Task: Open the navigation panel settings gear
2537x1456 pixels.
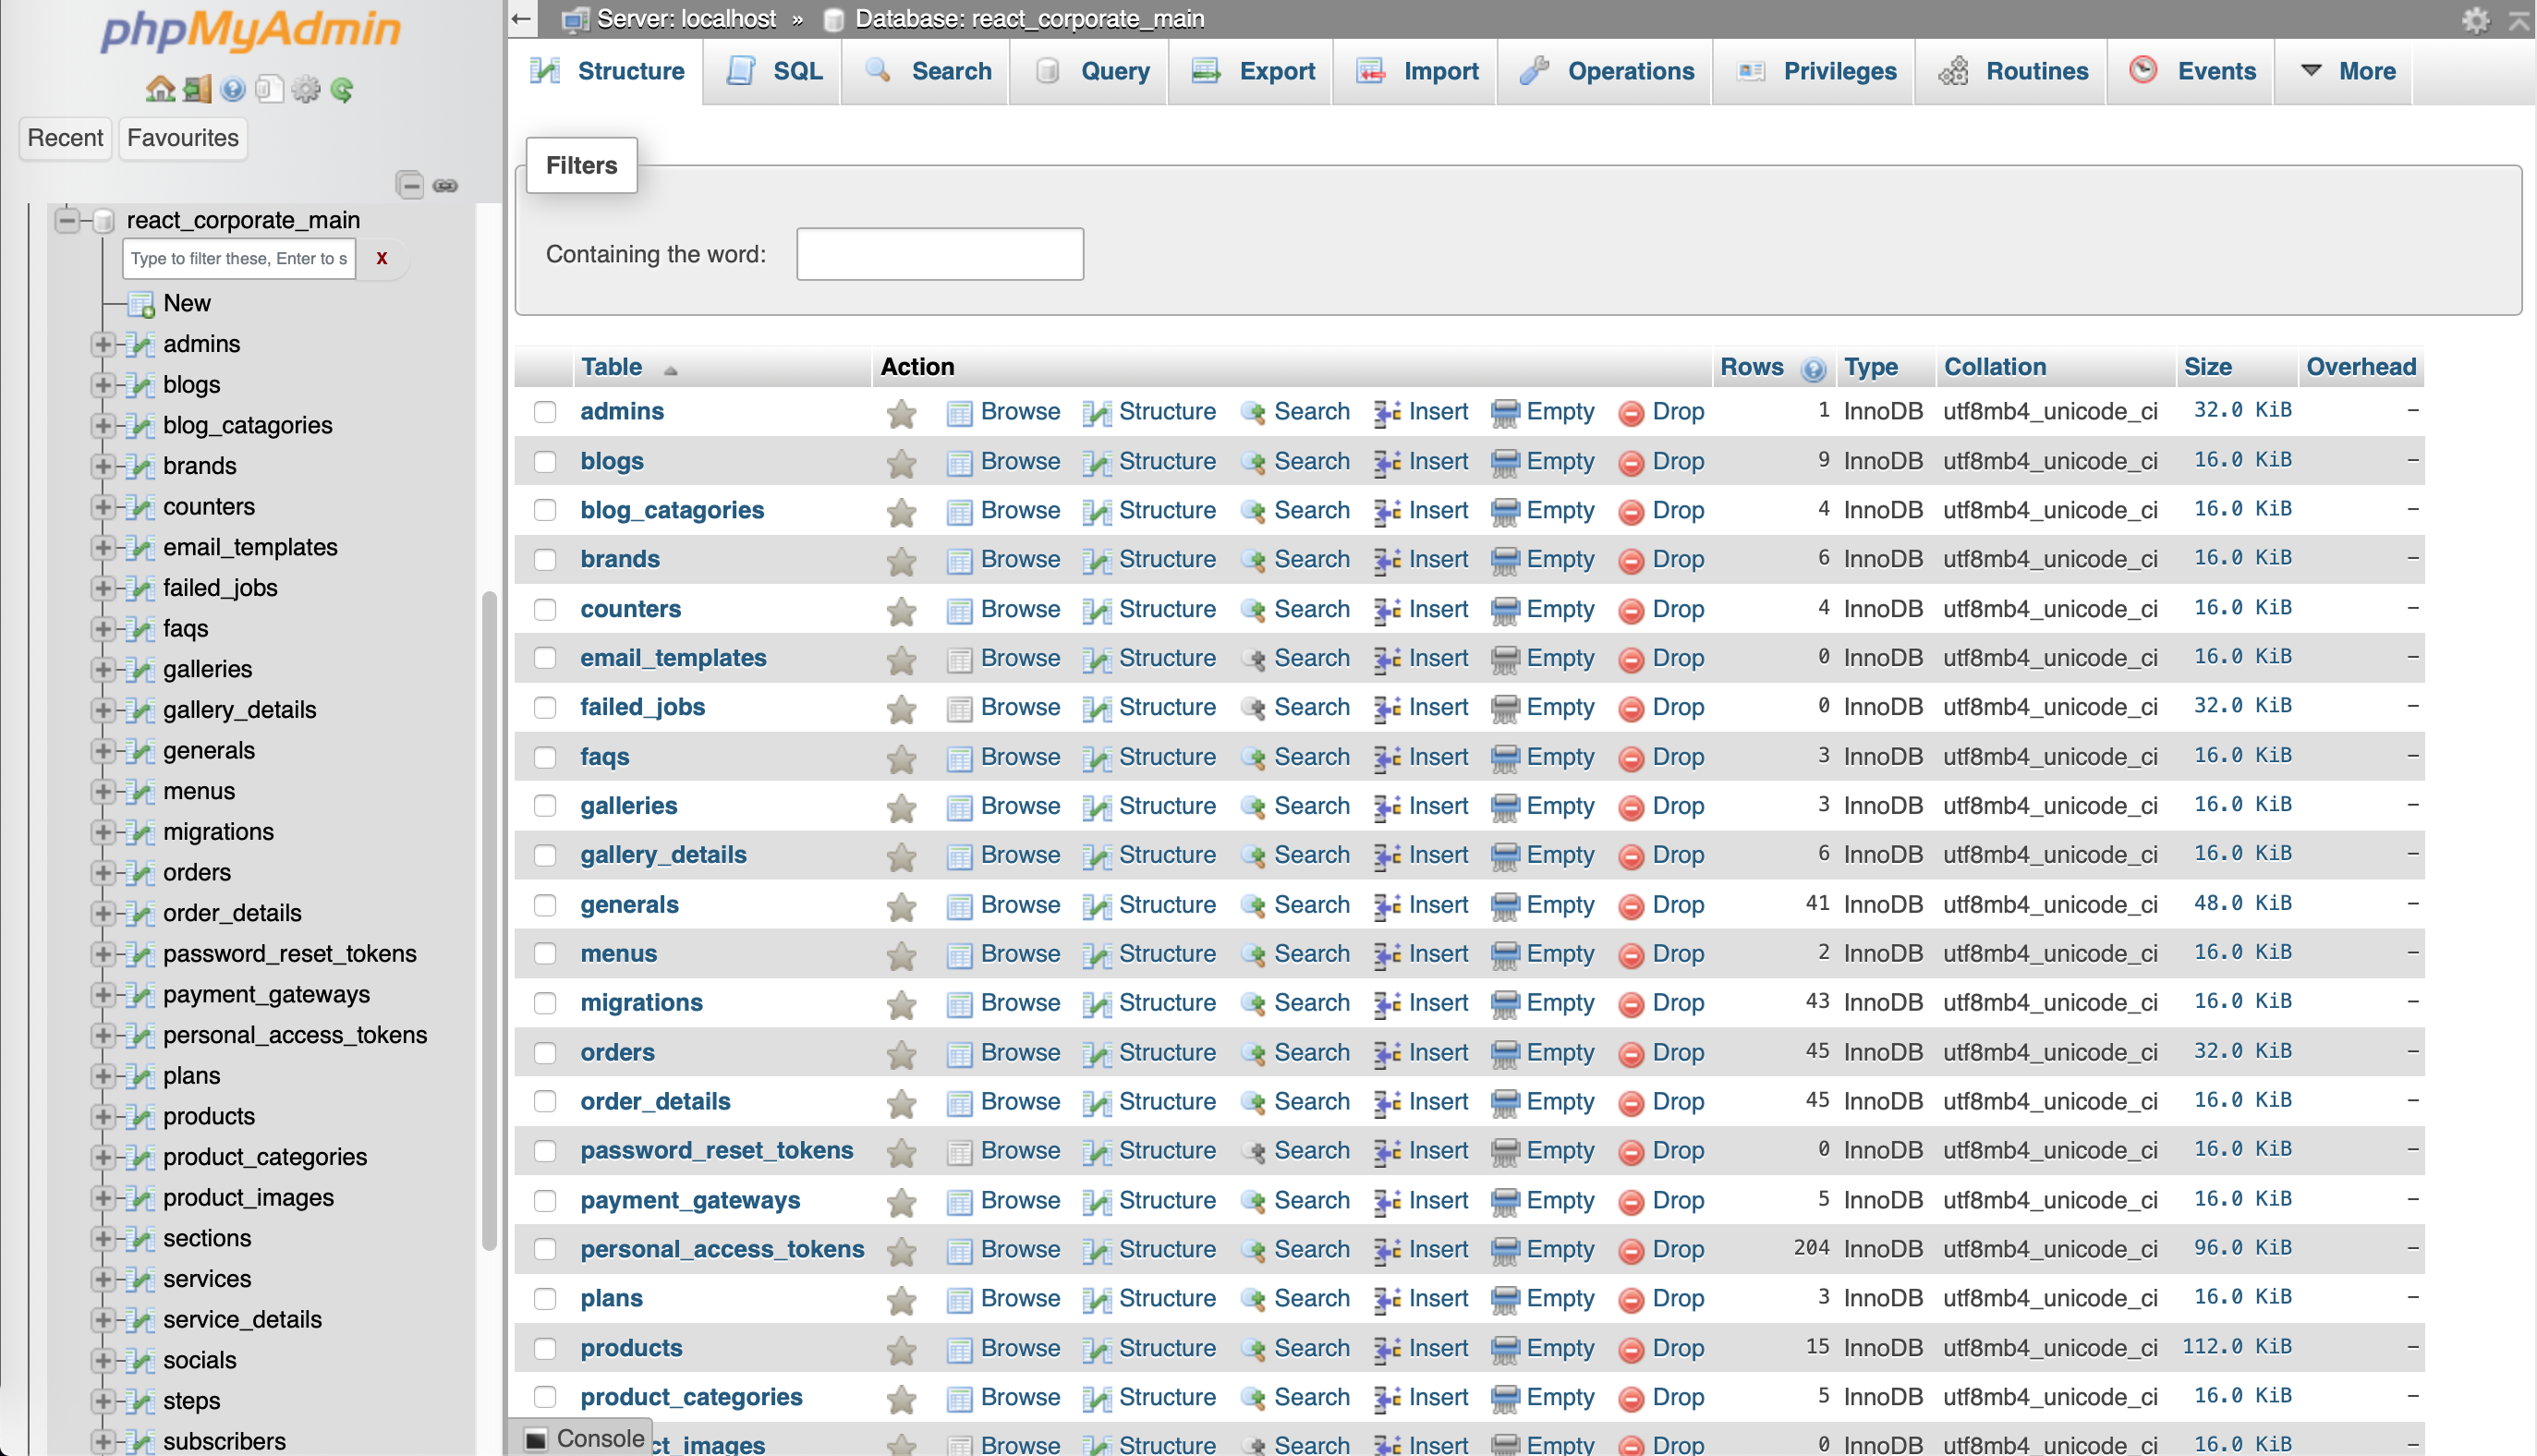Action: [x=306, y=90]
